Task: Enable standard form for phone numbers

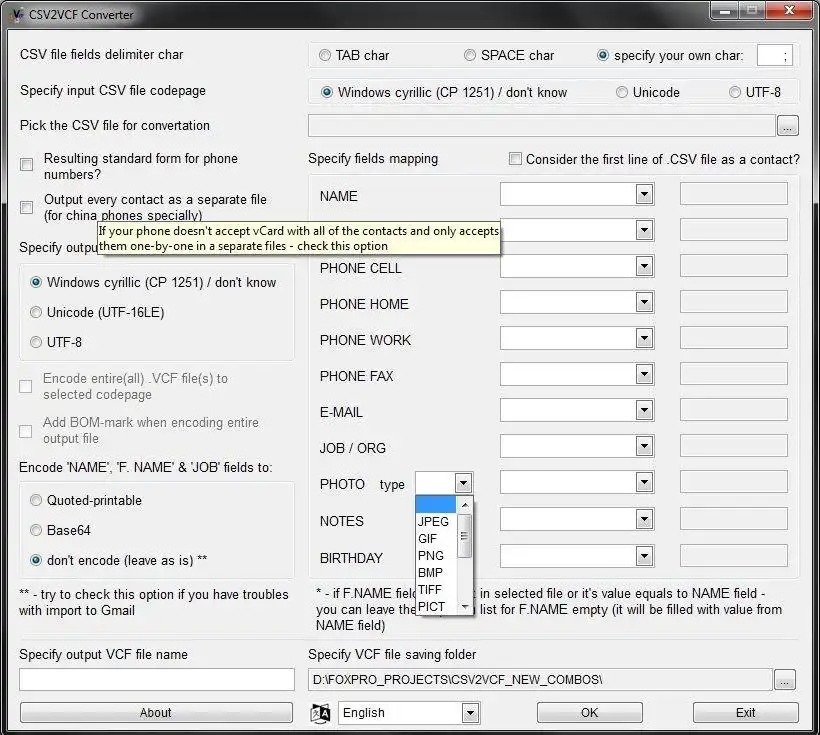Action: (x=26, y=165)
